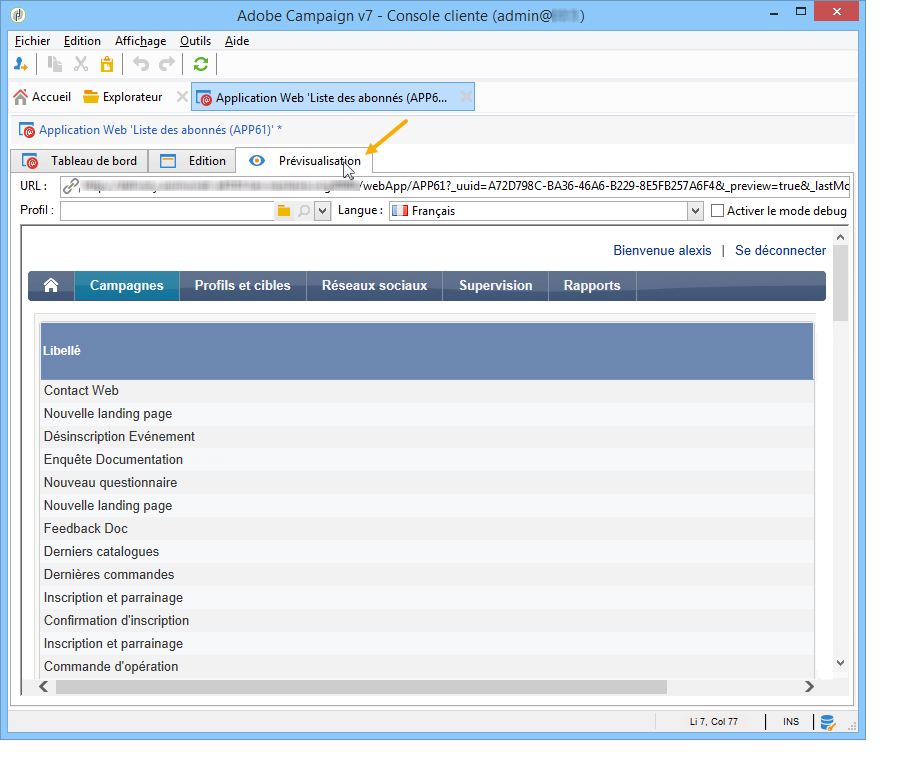Click the Adobe Campaign app icon in title bar
Viewport: 919px width, 781px height.
pyautogui.click(x=18, y=15)
